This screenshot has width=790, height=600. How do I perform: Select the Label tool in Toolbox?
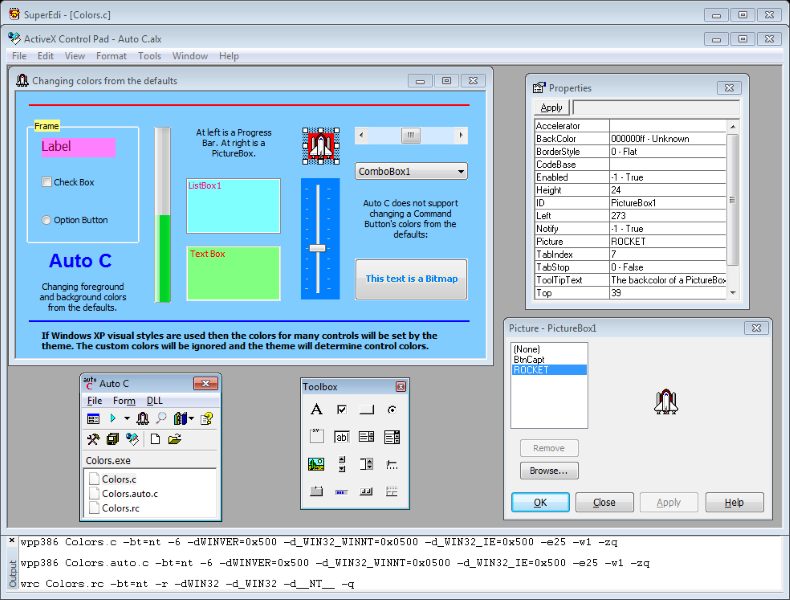pyautogui.click(x=316, y=409)
